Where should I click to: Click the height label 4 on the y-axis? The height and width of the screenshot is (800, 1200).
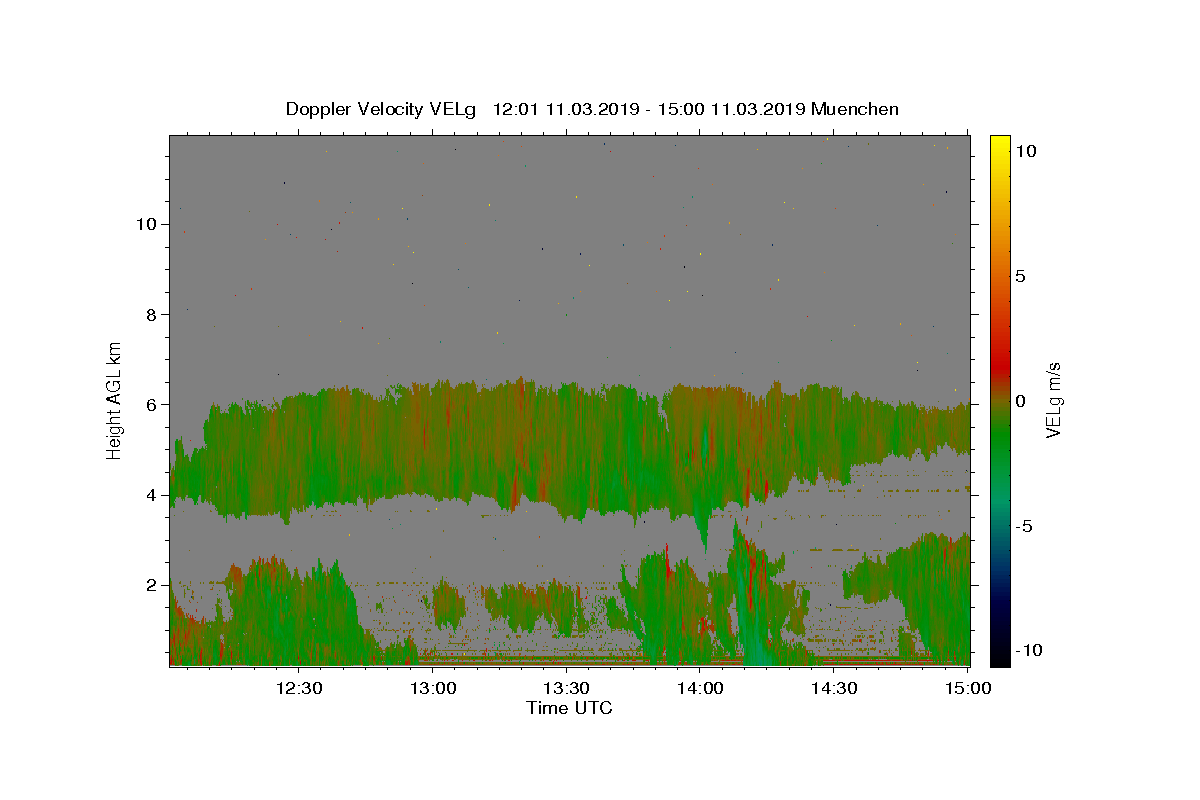151,495
